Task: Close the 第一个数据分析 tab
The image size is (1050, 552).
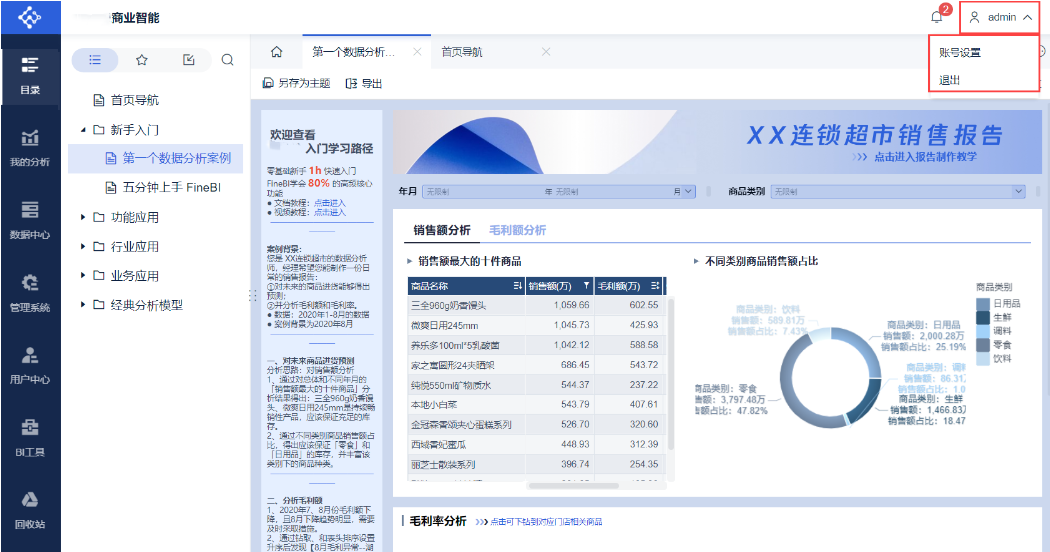Action: click(417, 52)
